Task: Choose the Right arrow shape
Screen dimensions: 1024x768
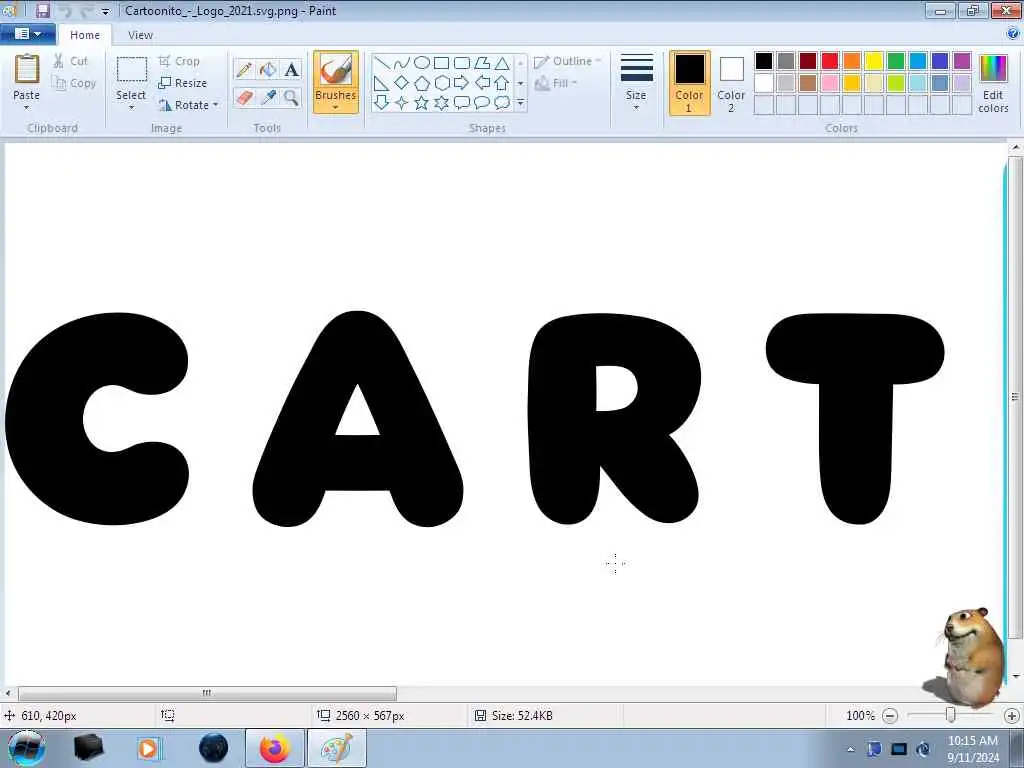Action: 462,83
